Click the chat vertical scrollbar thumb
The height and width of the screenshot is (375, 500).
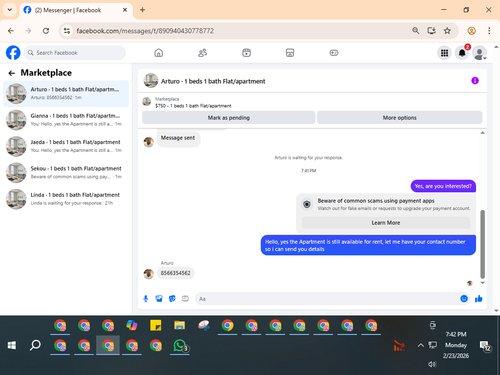tap(482, 244)
